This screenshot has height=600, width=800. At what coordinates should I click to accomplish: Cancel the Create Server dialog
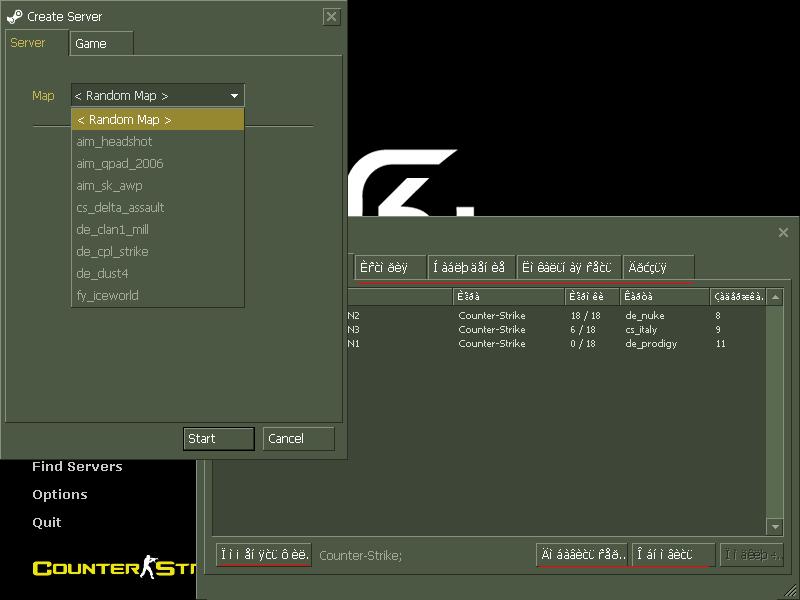pos(298,439)
